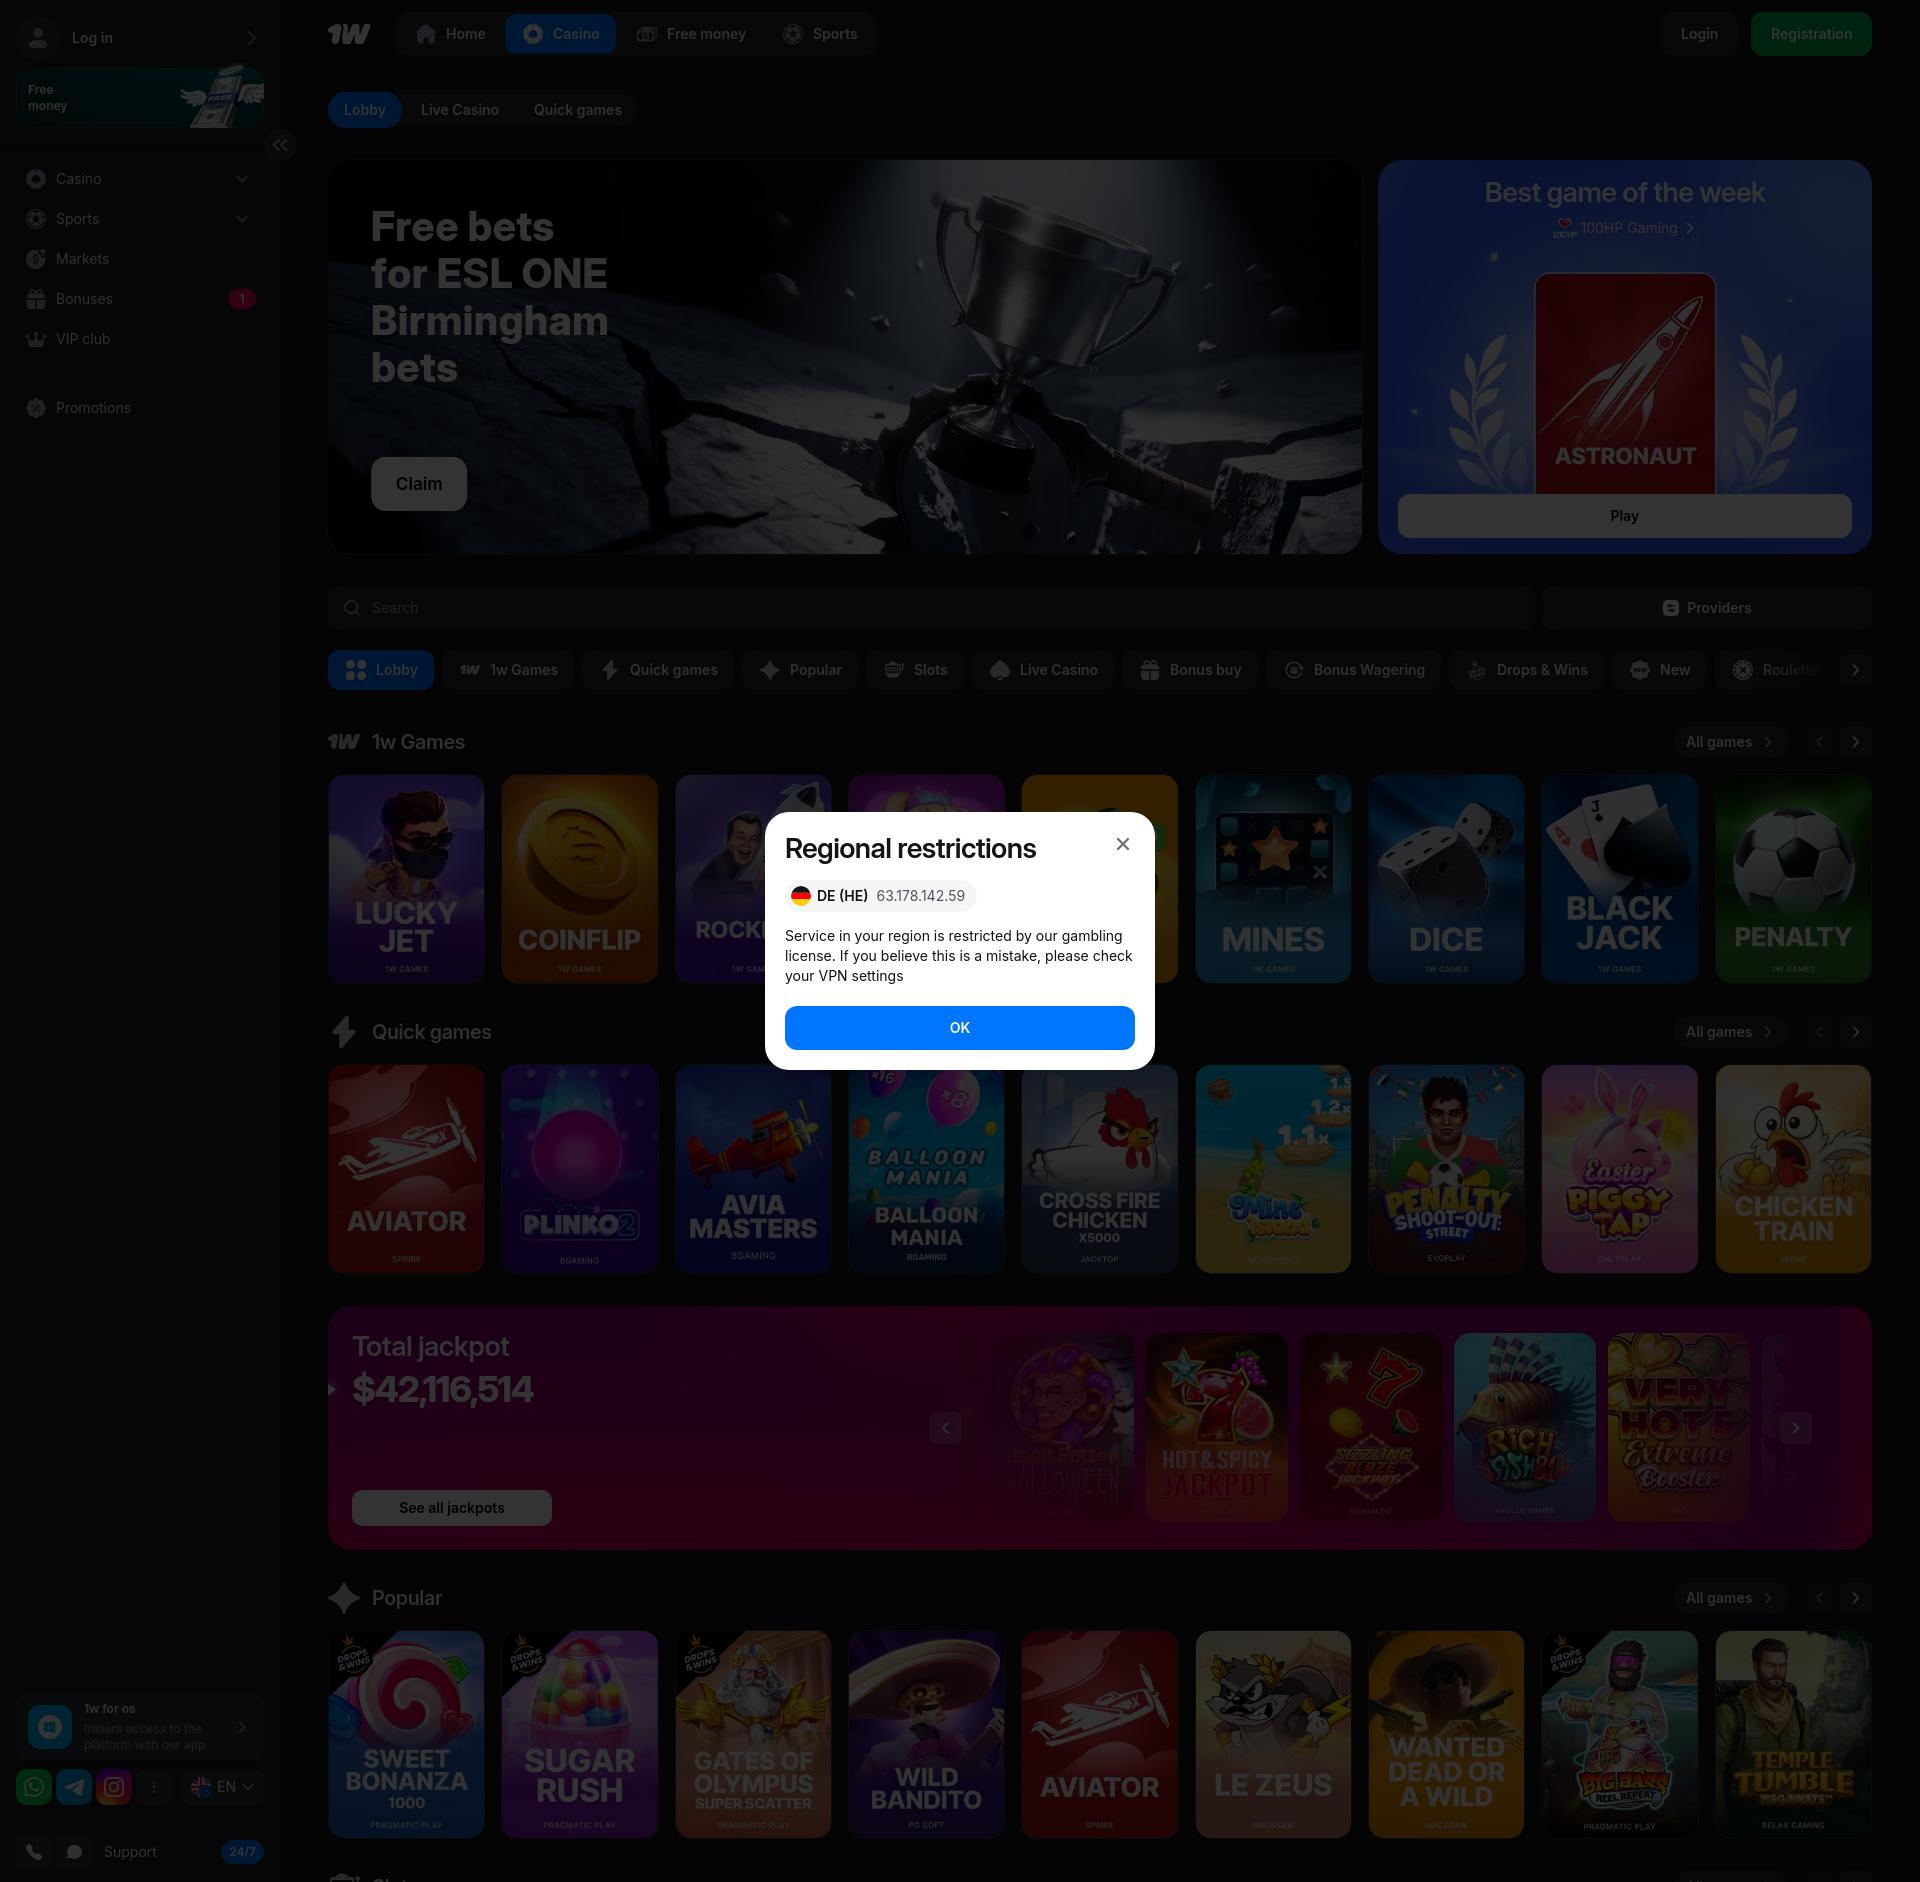Open the support chat bubble icon
Screen dimensions: 1920x1882
(x=74, y=1852)
